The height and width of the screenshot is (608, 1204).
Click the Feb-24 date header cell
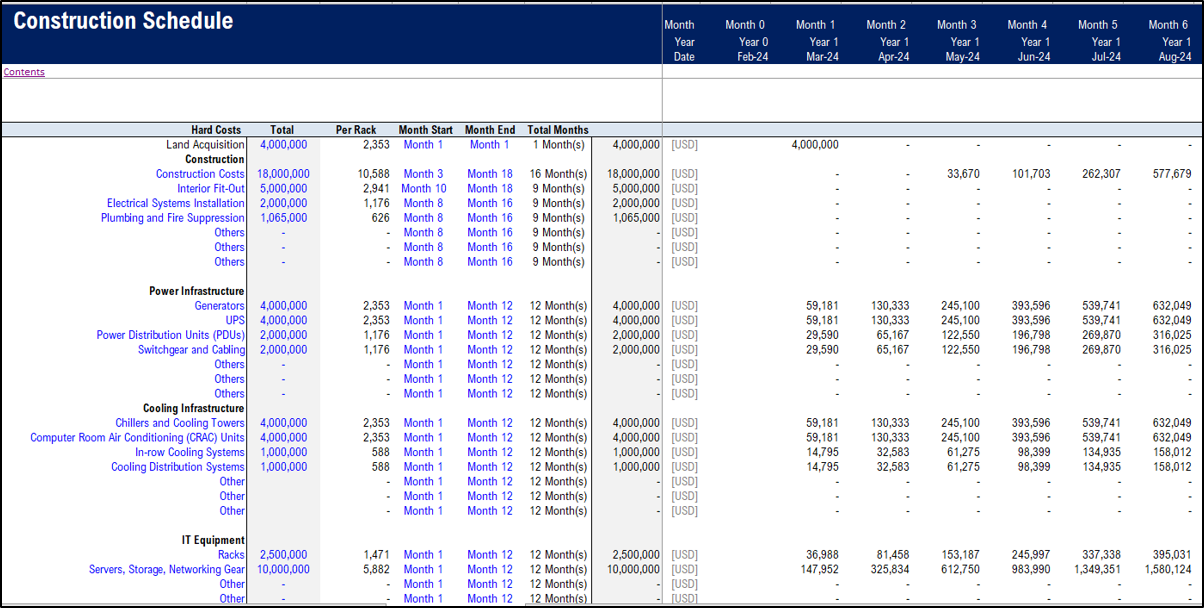[x=753, y=57]
